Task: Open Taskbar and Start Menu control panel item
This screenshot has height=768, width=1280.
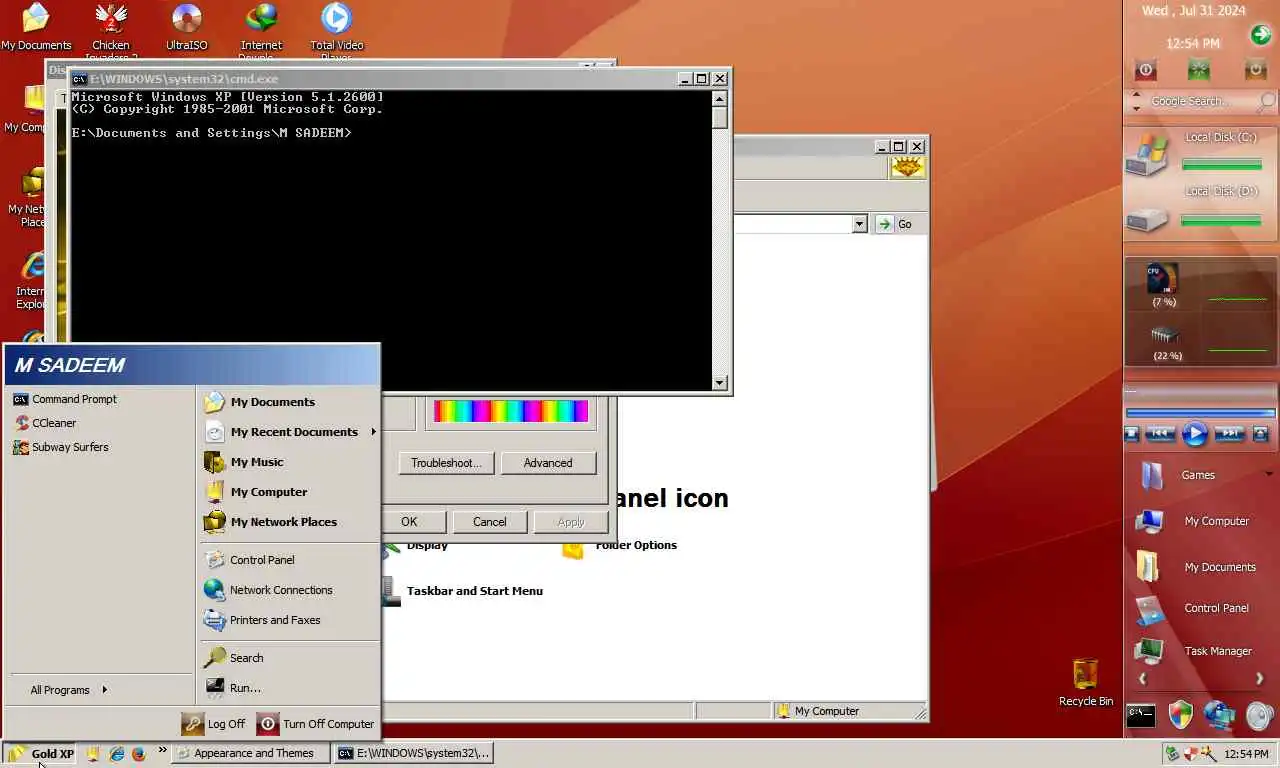Action: [464, 591]
